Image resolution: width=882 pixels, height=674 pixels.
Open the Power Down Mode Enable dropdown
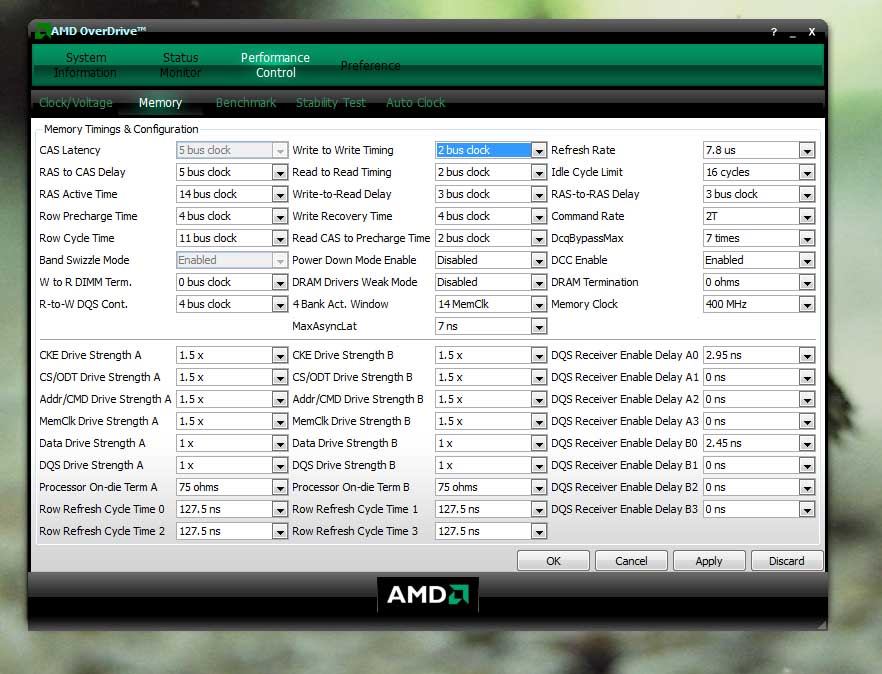tap(539, 260)
